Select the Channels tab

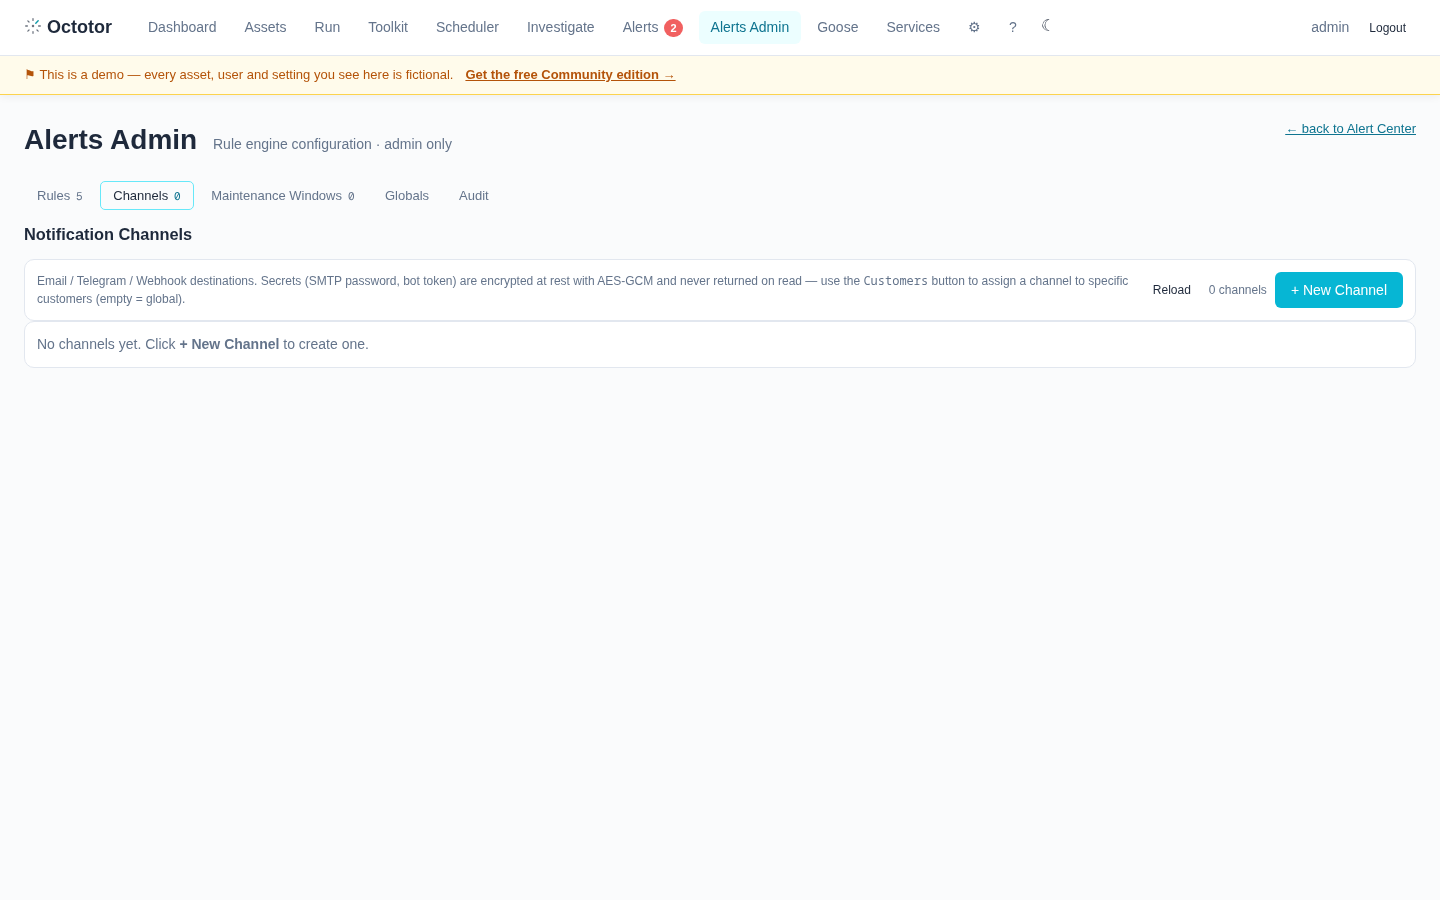tap(147, 196)
